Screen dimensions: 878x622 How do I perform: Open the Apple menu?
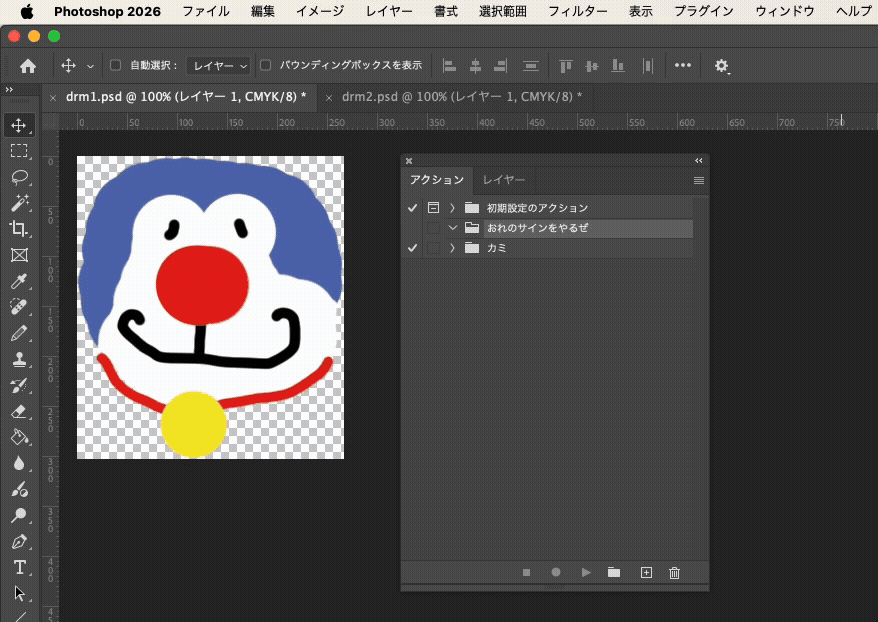pyautogui.click(x=27, y=11)
